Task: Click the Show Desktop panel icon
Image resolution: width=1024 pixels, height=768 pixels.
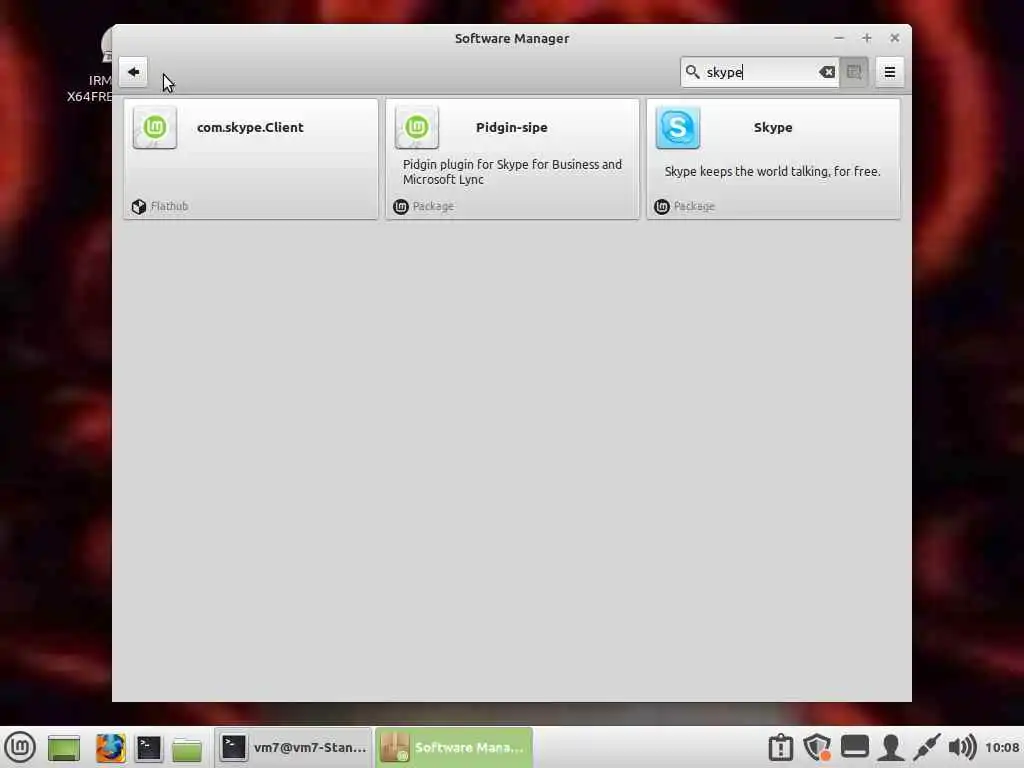Action: (x=64, y=748)
